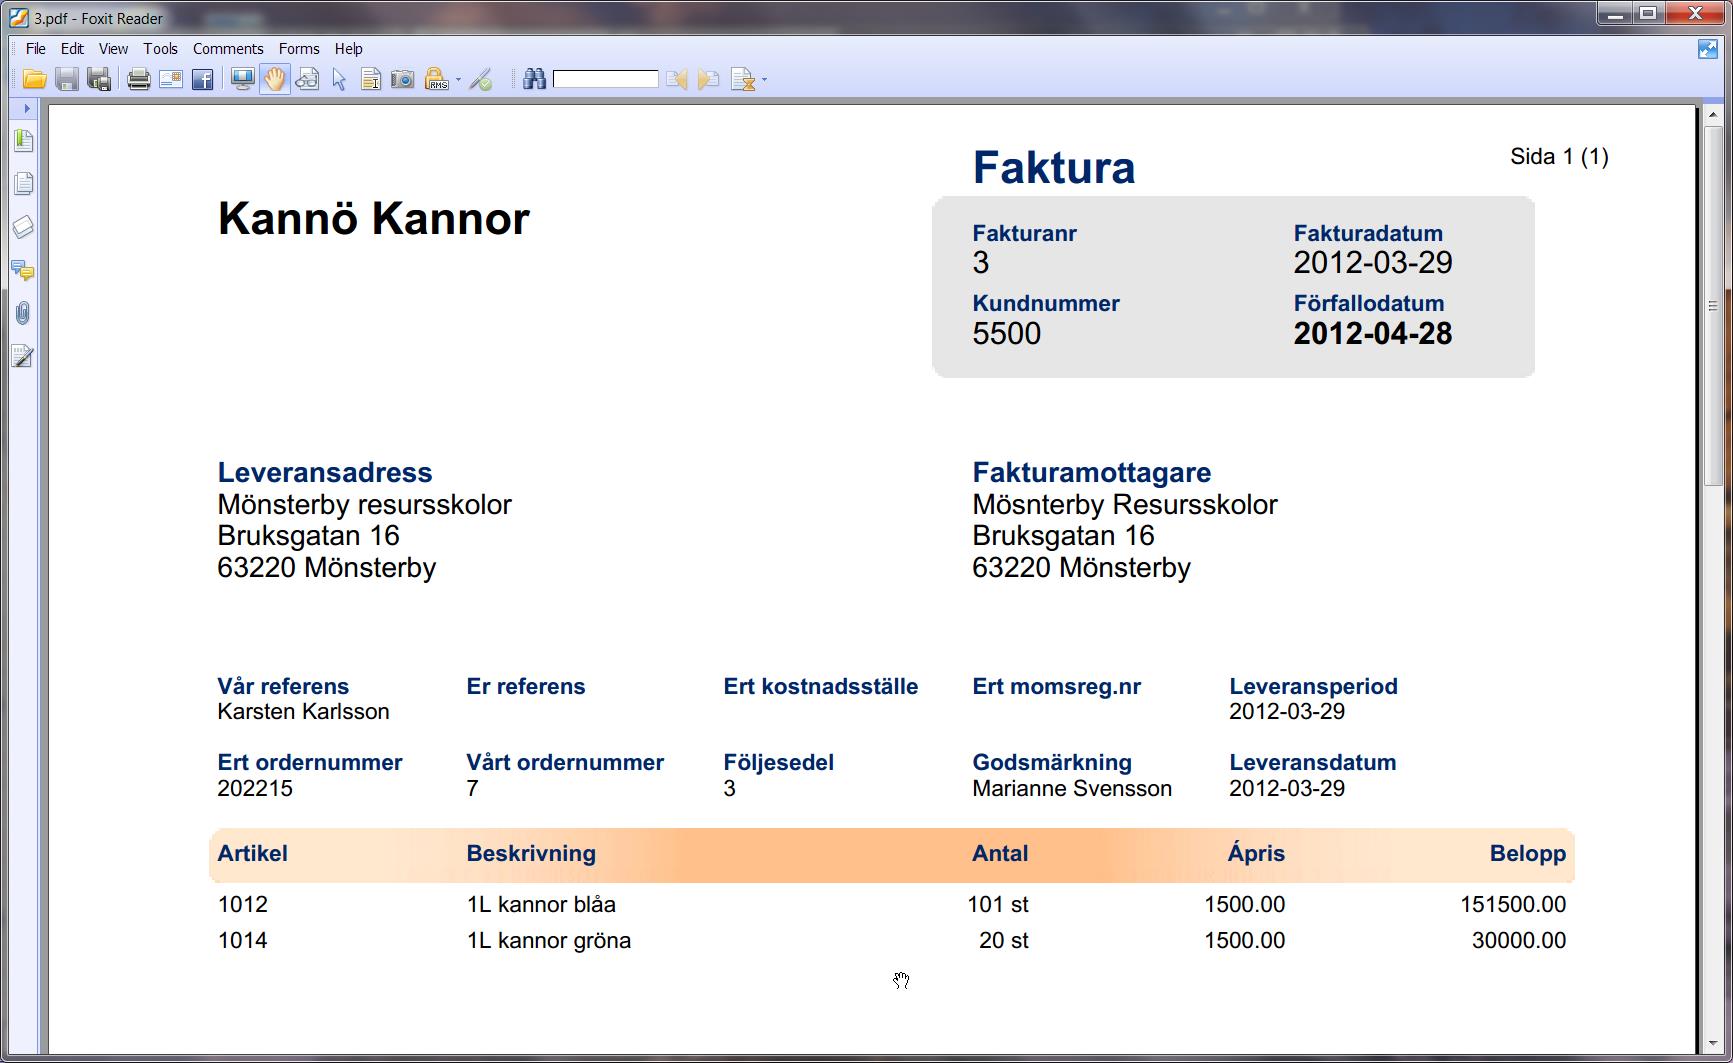The image size is (1733, 1063).
Task: Click the order number 202215
Action: coord(255,788)
